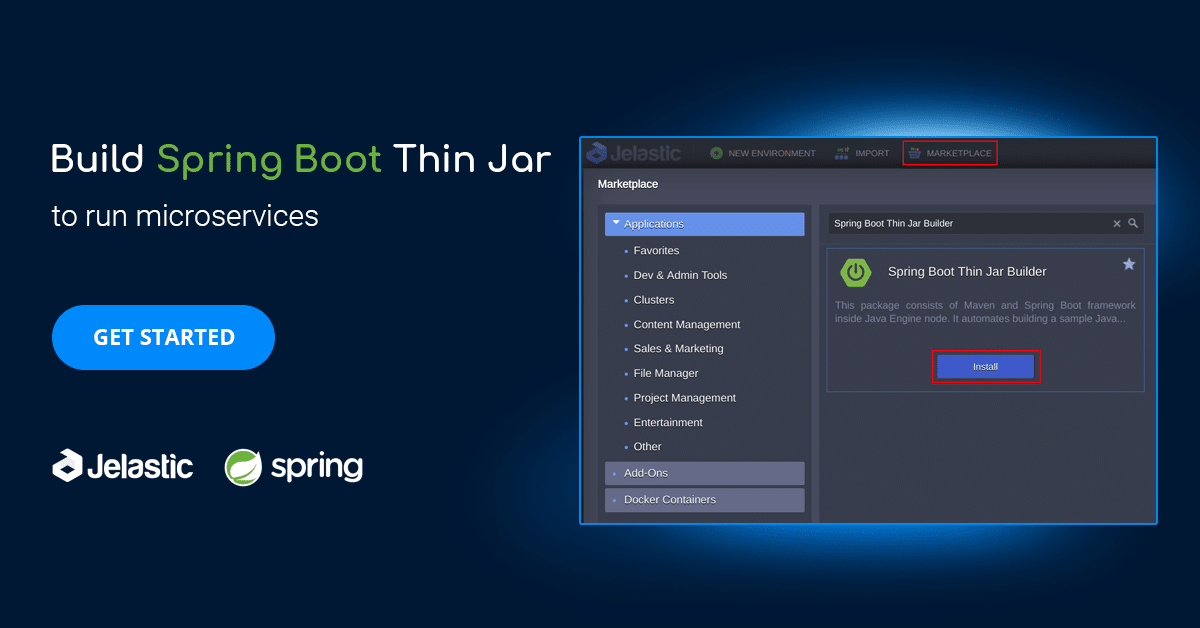Open Marketplace via the shopping cart icon

[x=916, y=152]
